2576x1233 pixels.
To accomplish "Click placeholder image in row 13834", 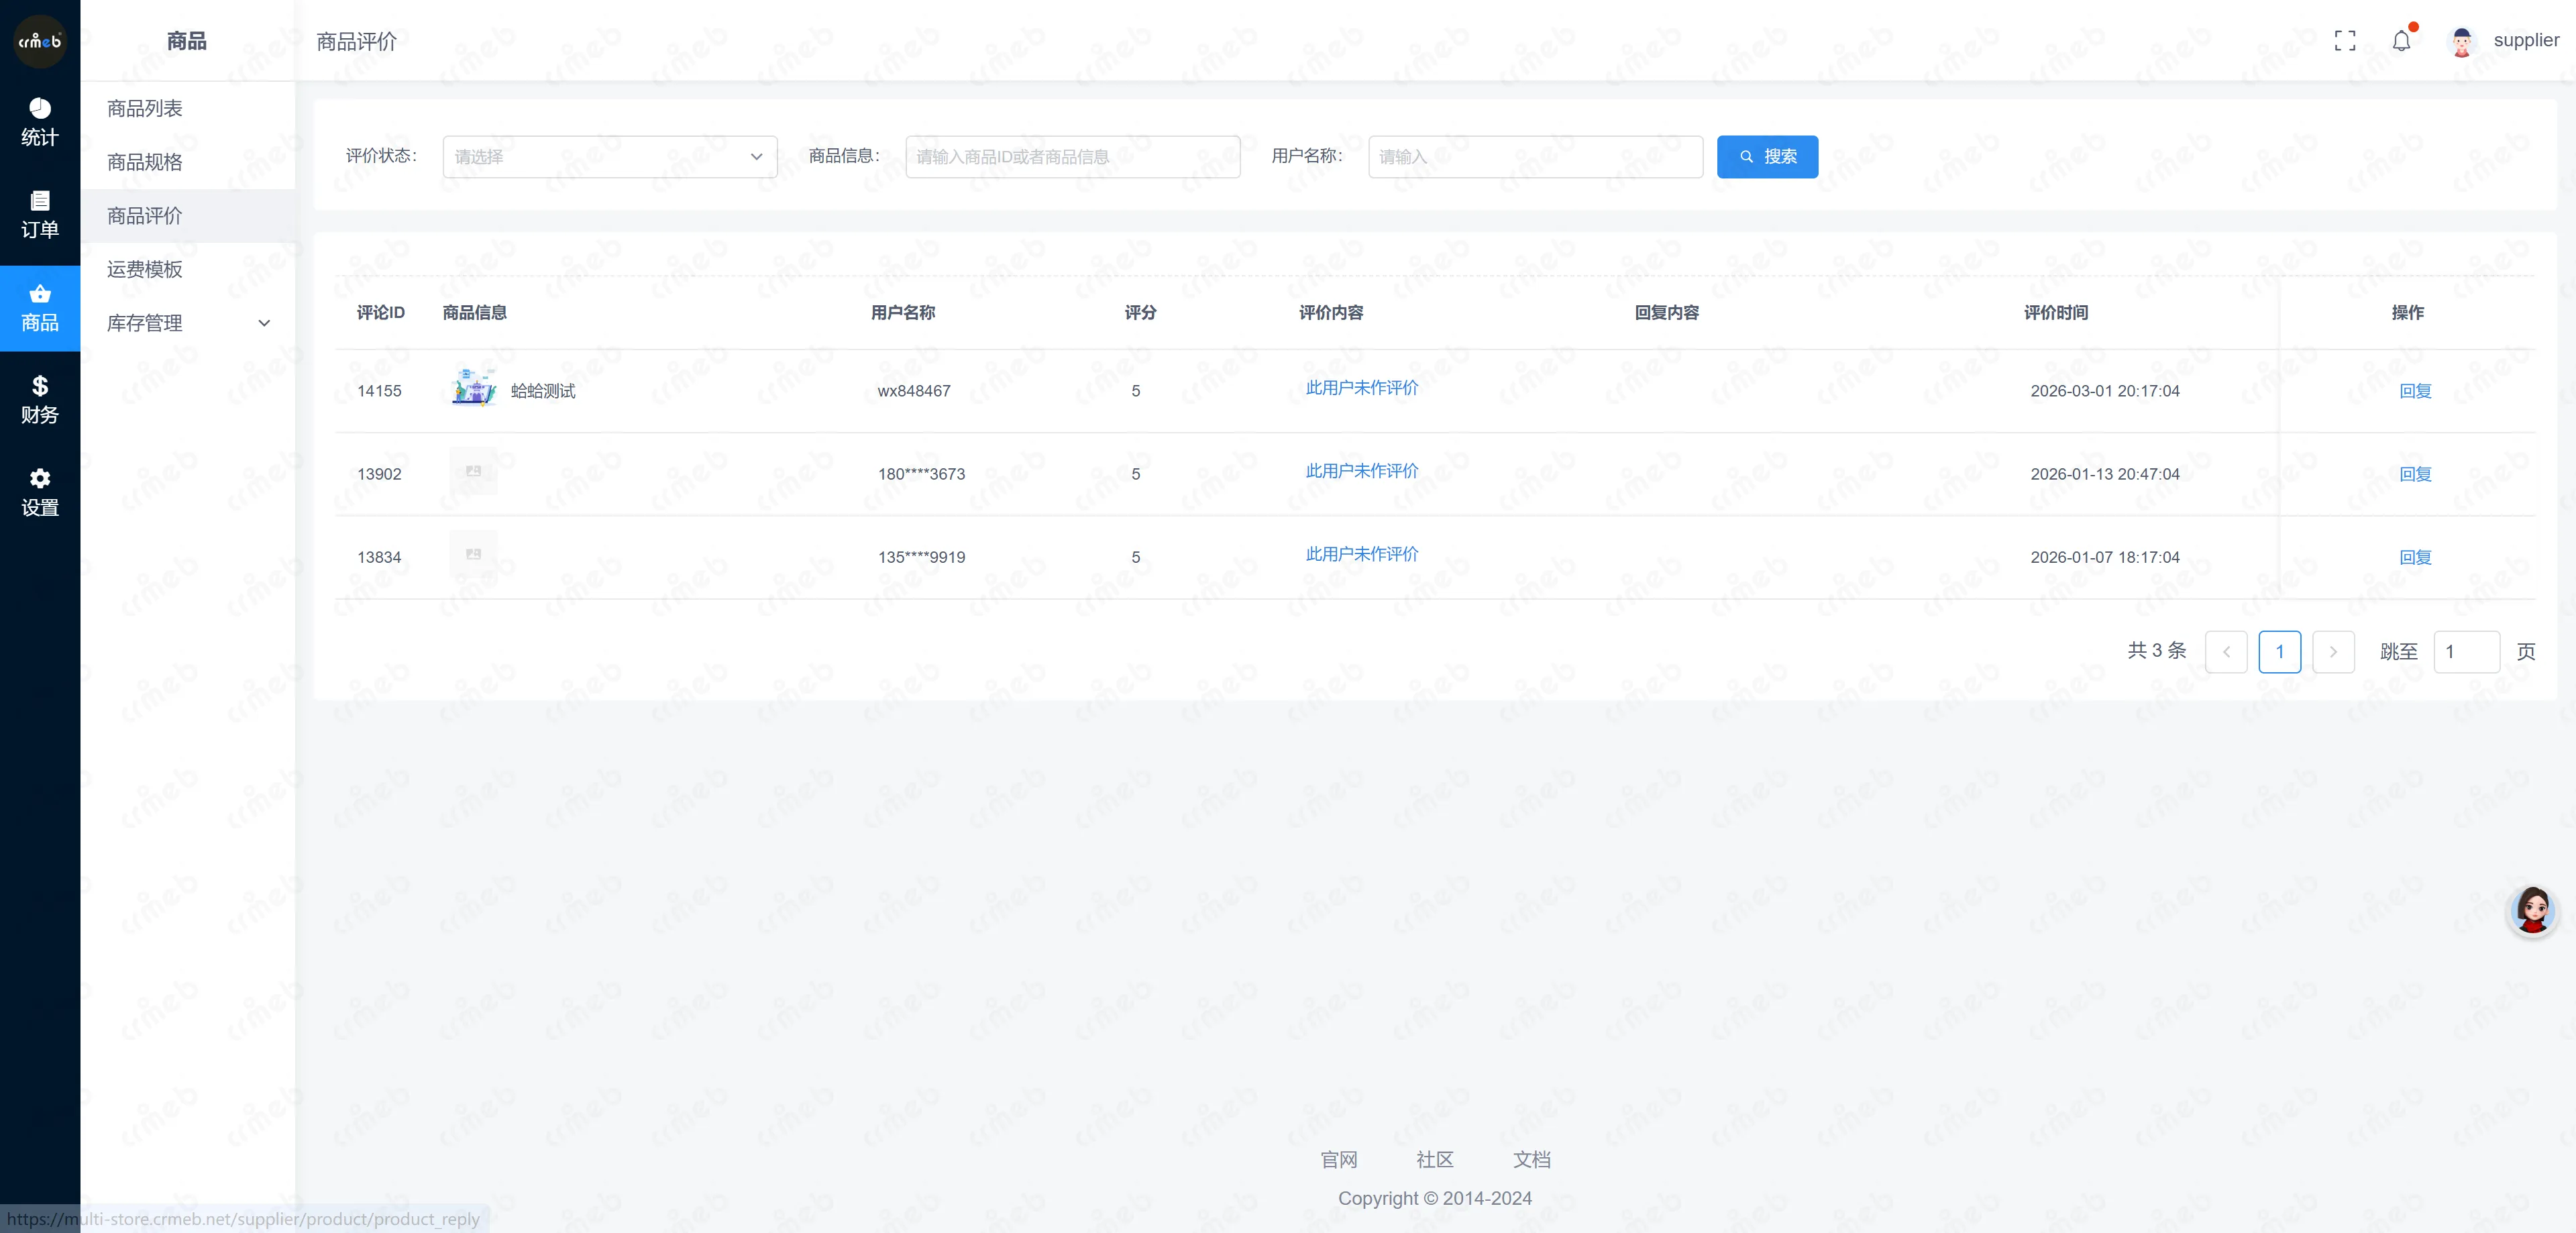I will pyautogui.click(x=474, y=554).
